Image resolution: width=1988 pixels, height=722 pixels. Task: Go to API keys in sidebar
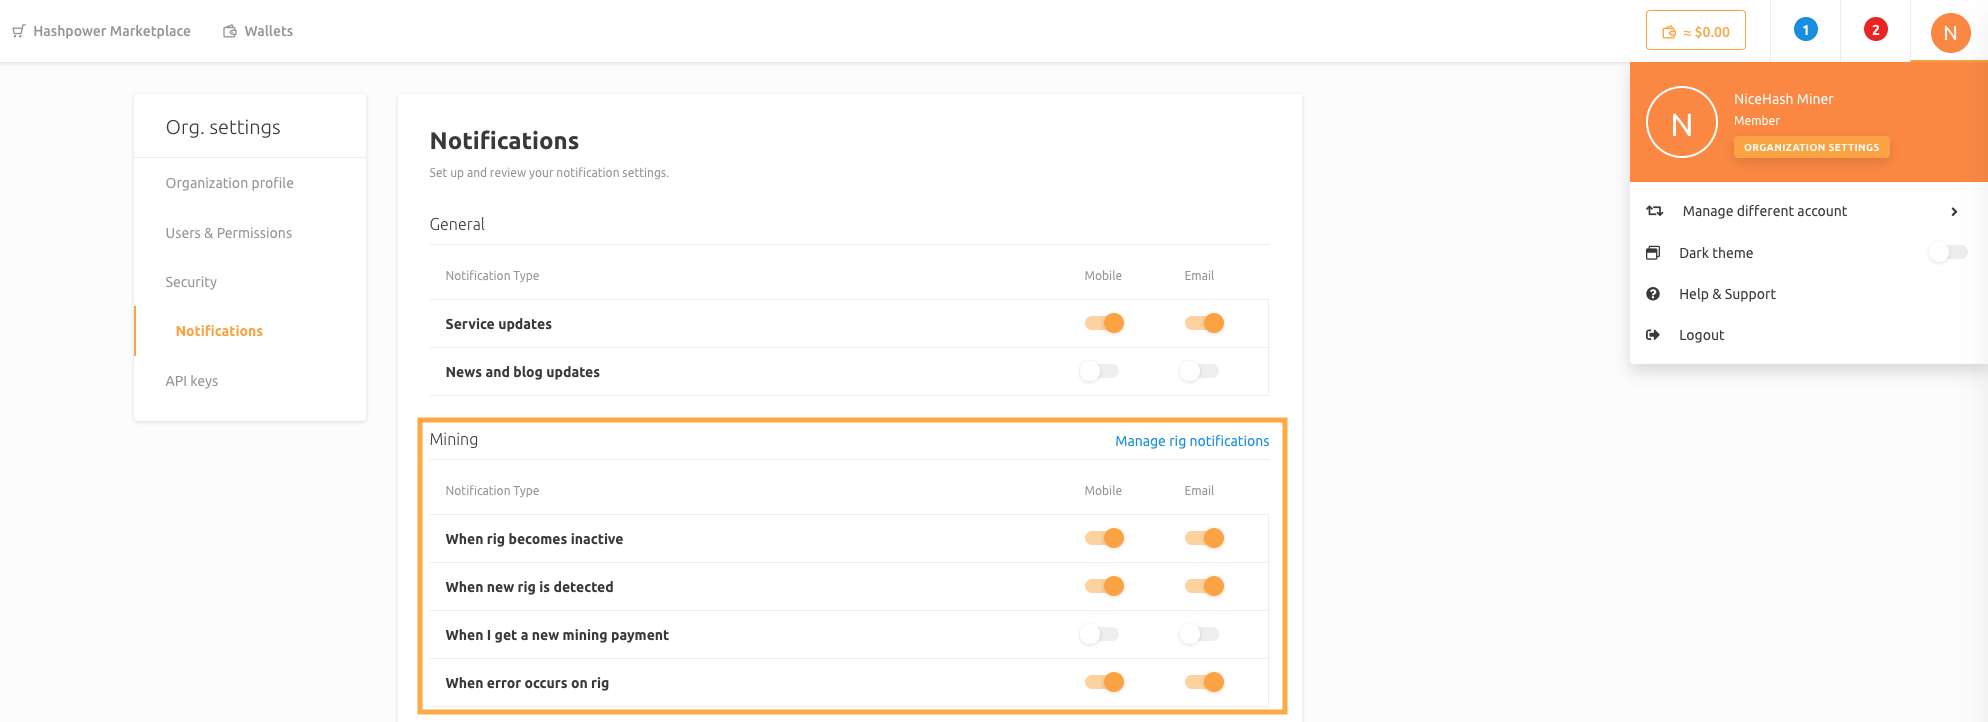(192, 381)
